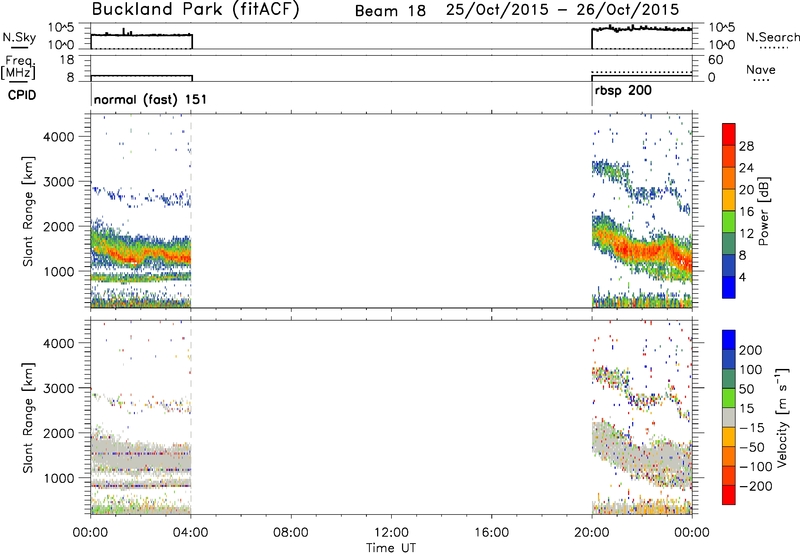The width and height of the screenshot is (800, 554).
Task: Click the 'Nave' legend label
Action: [x=761, y=69]
